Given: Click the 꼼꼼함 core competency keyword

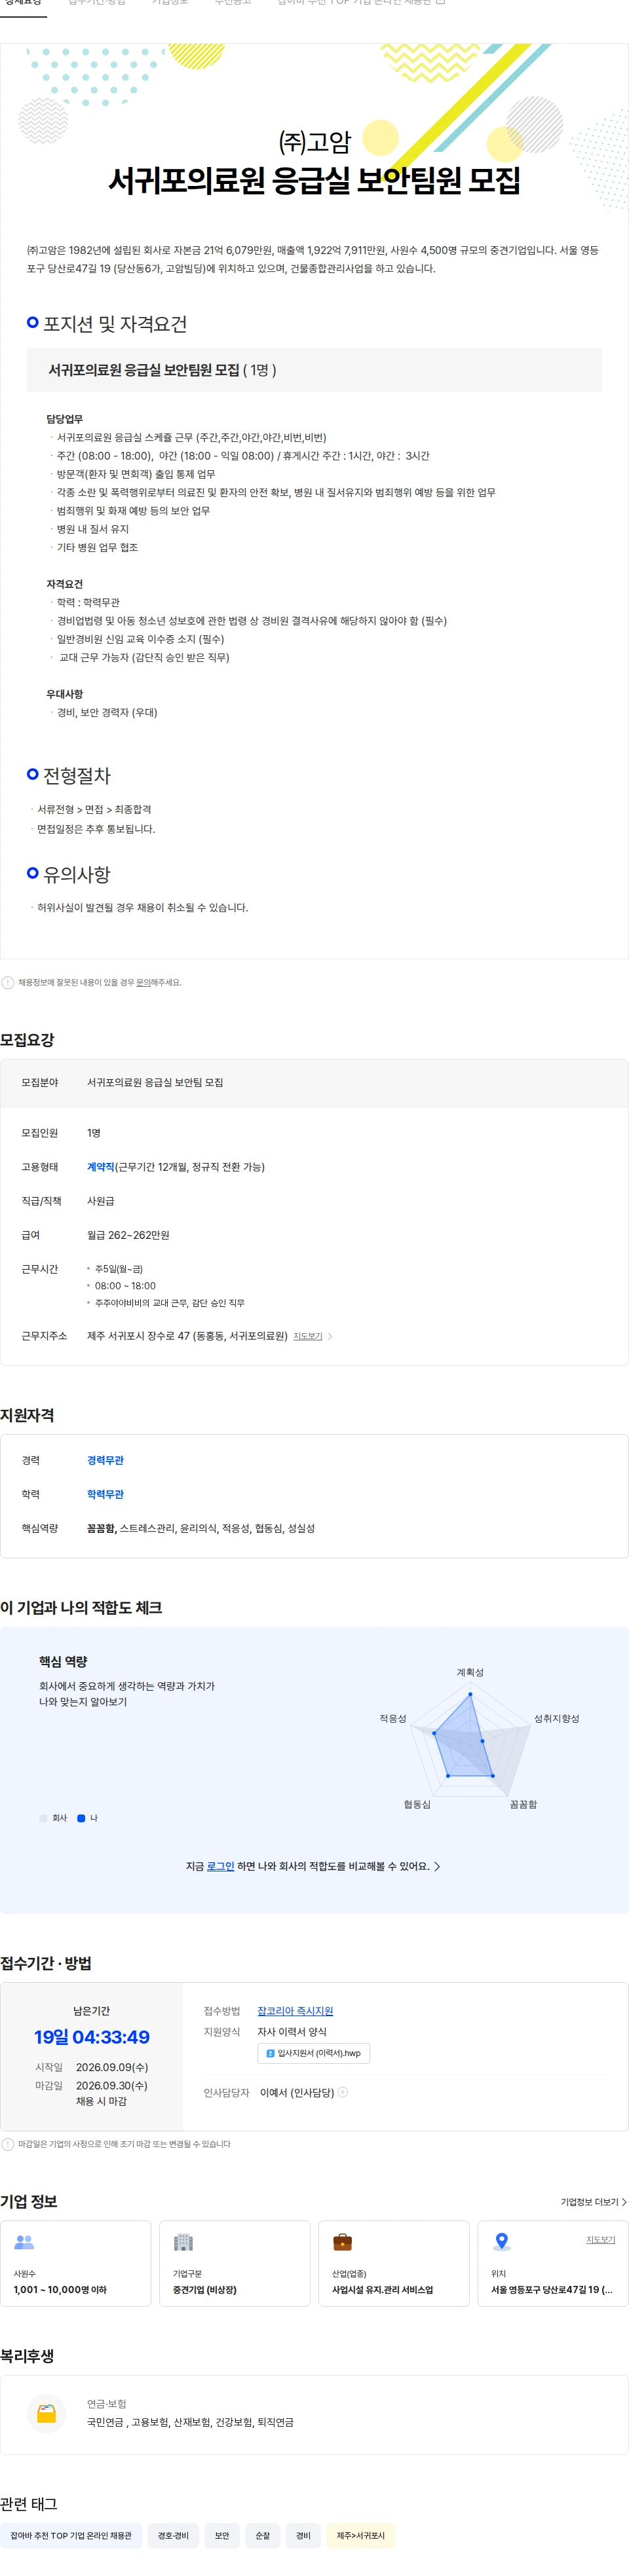Looking at the screenshot, I should tap(101, 1528).
